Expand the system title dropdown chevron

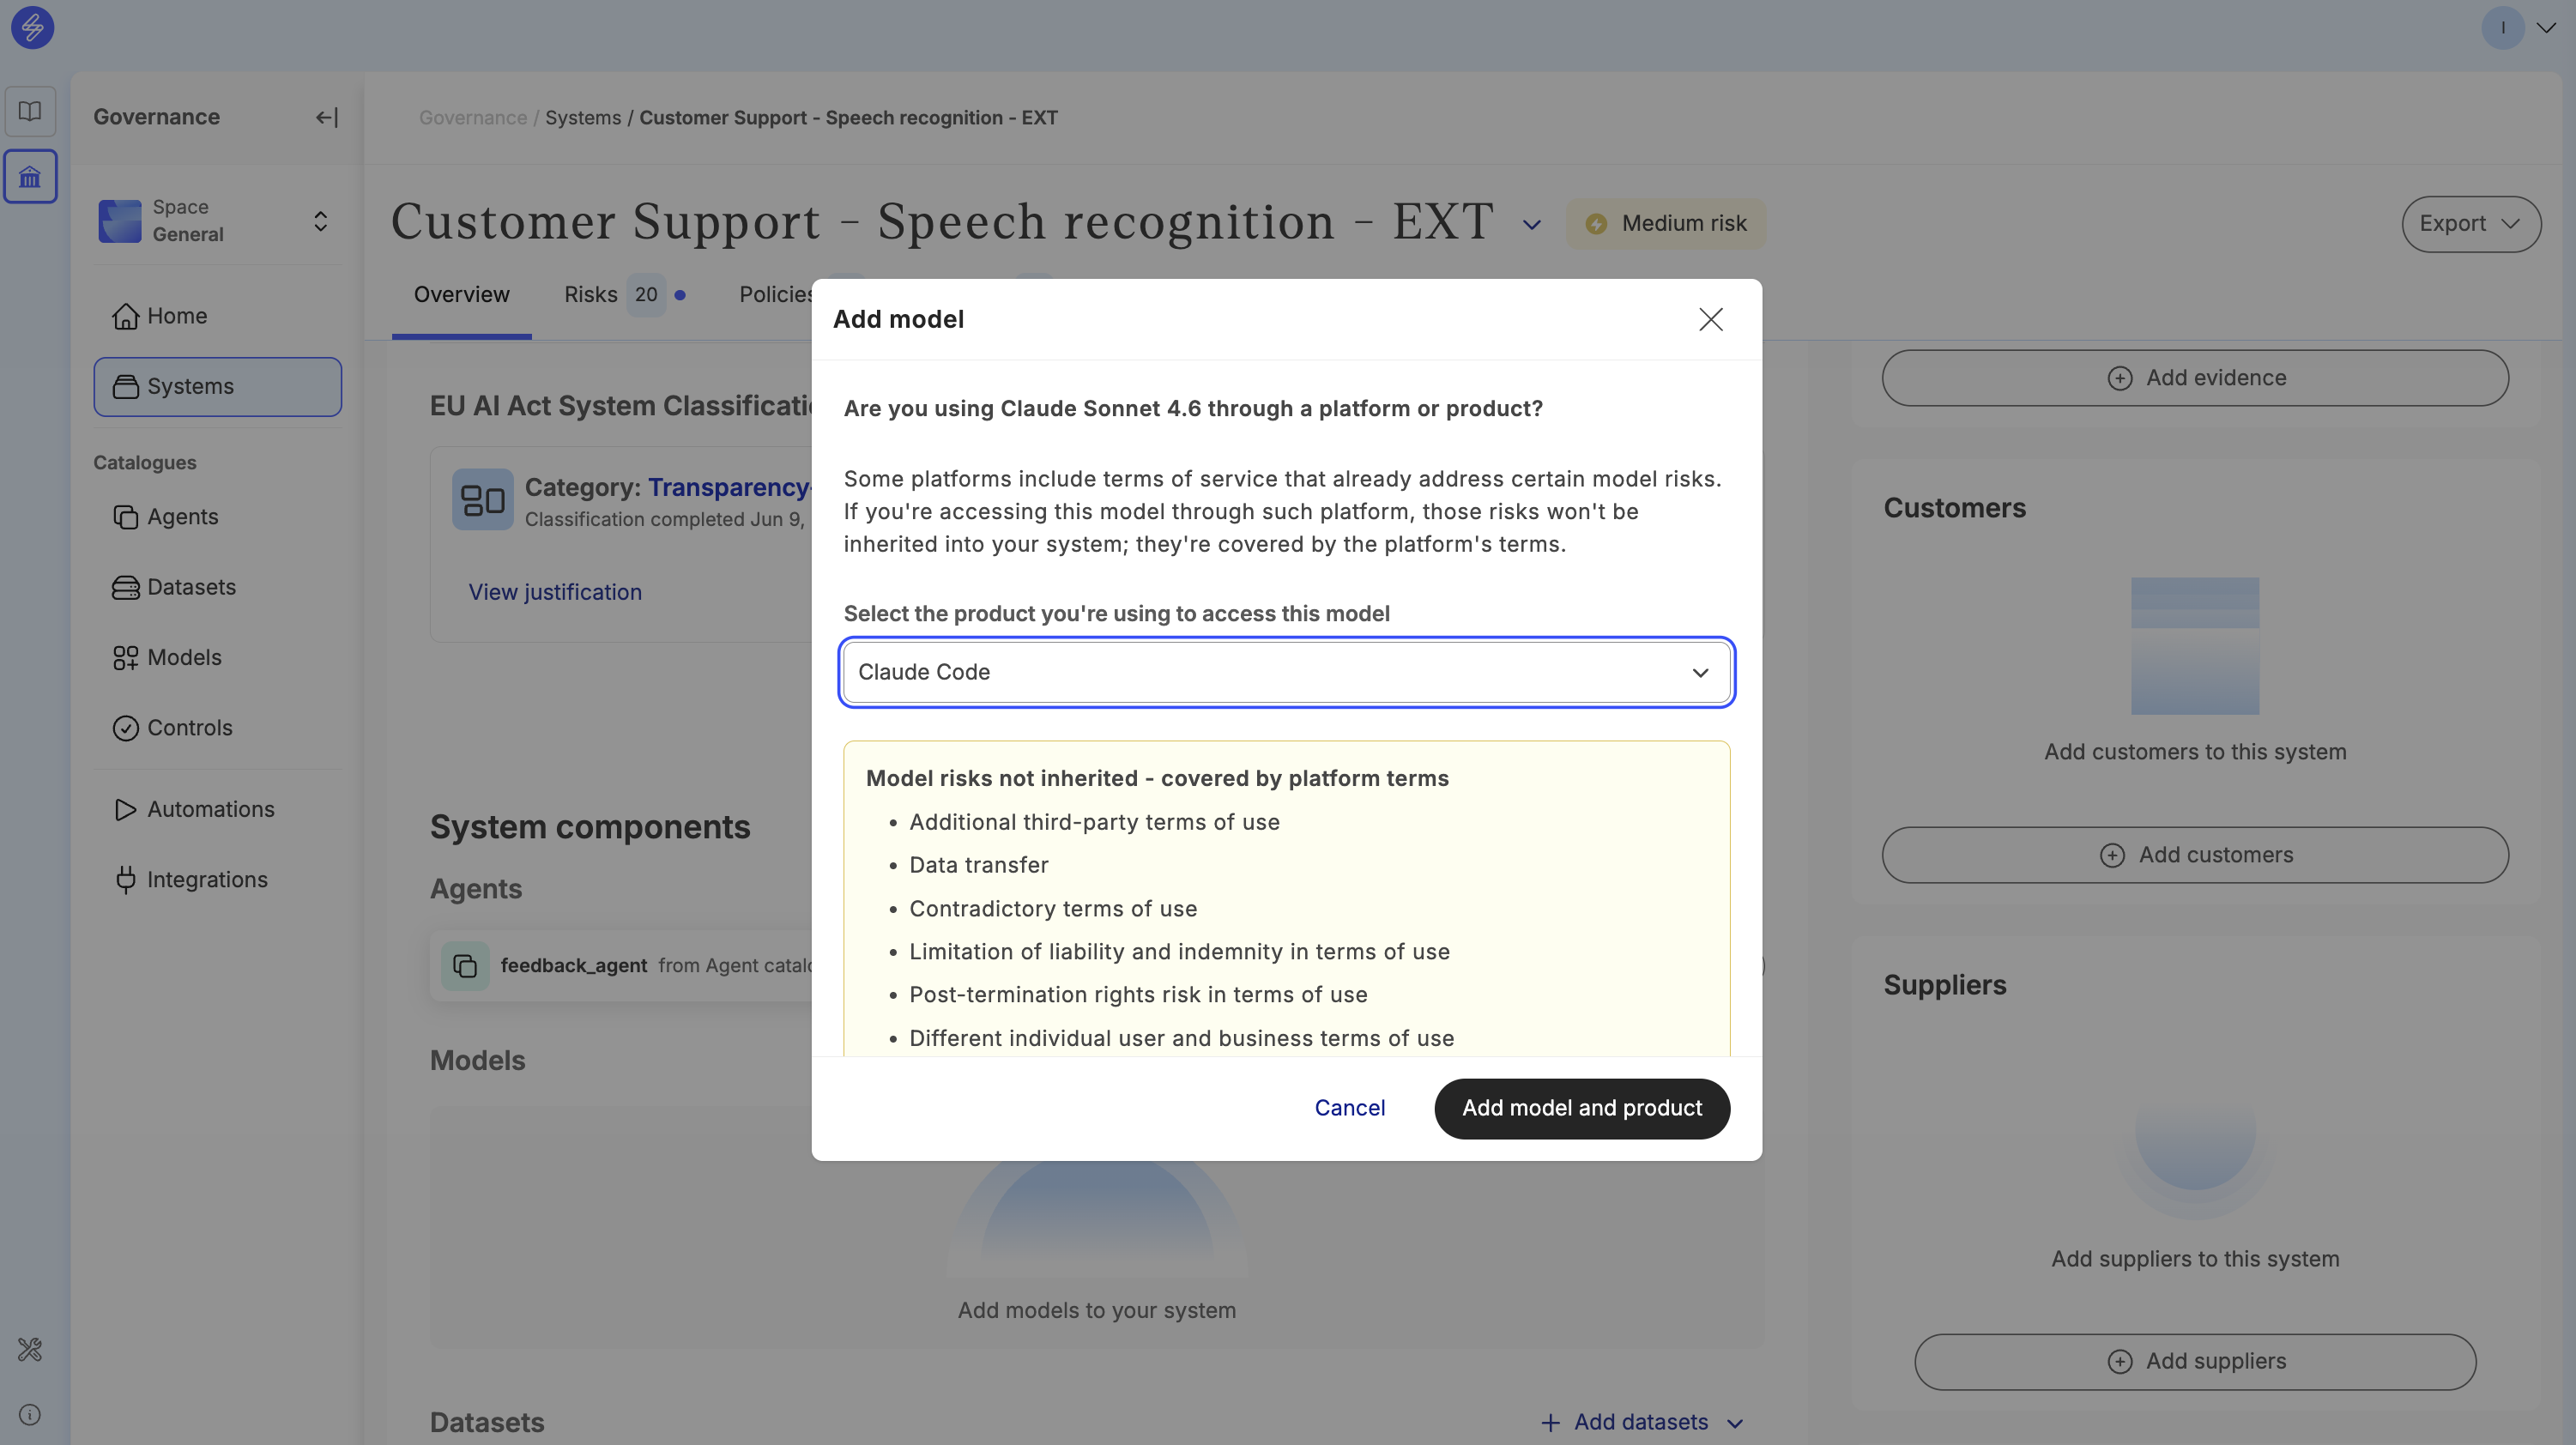click(x=1531, y=225)
